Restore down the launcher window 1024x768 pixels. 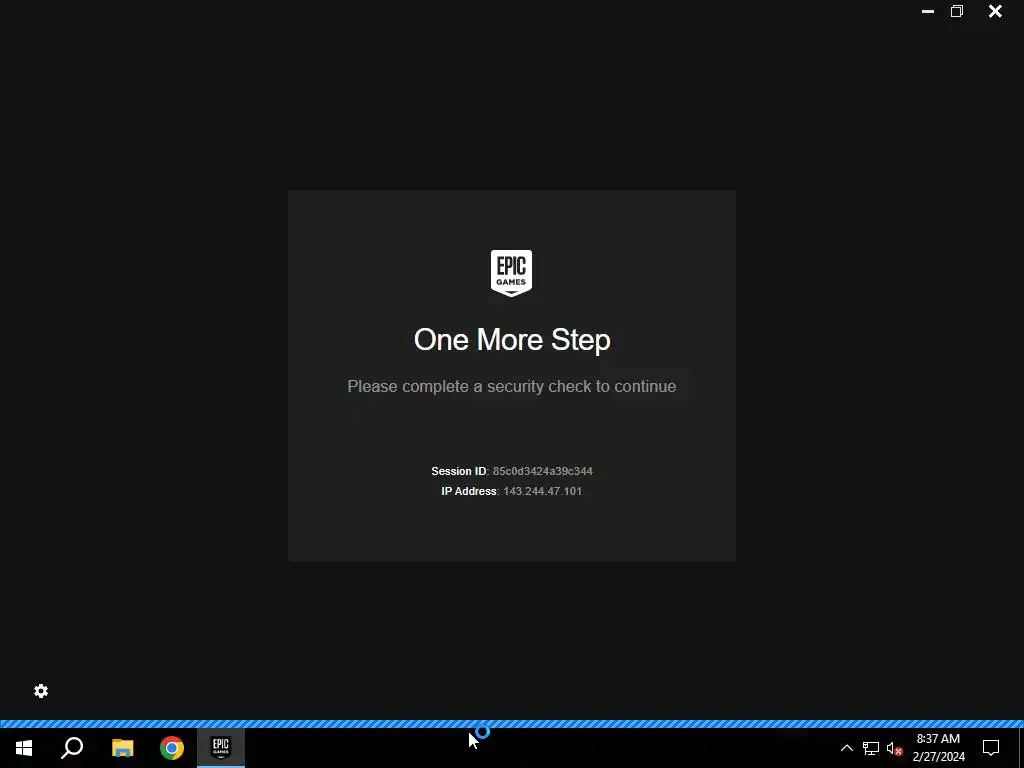coord(957,11)
